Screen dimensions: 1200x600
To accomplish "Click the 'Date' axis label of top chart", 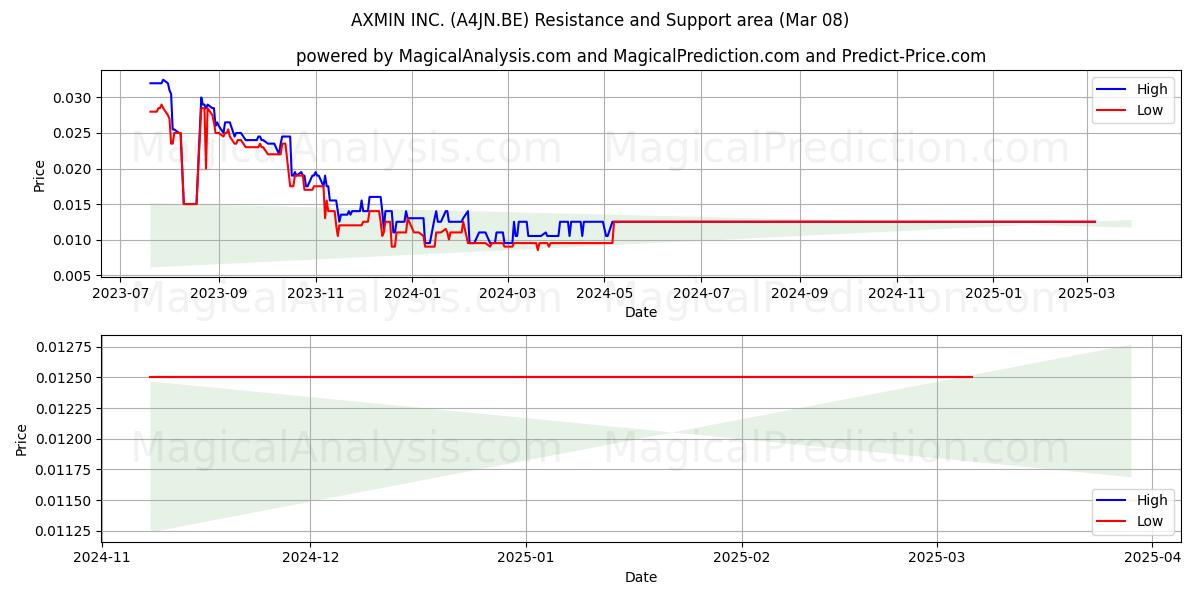I will coord(641,313).
